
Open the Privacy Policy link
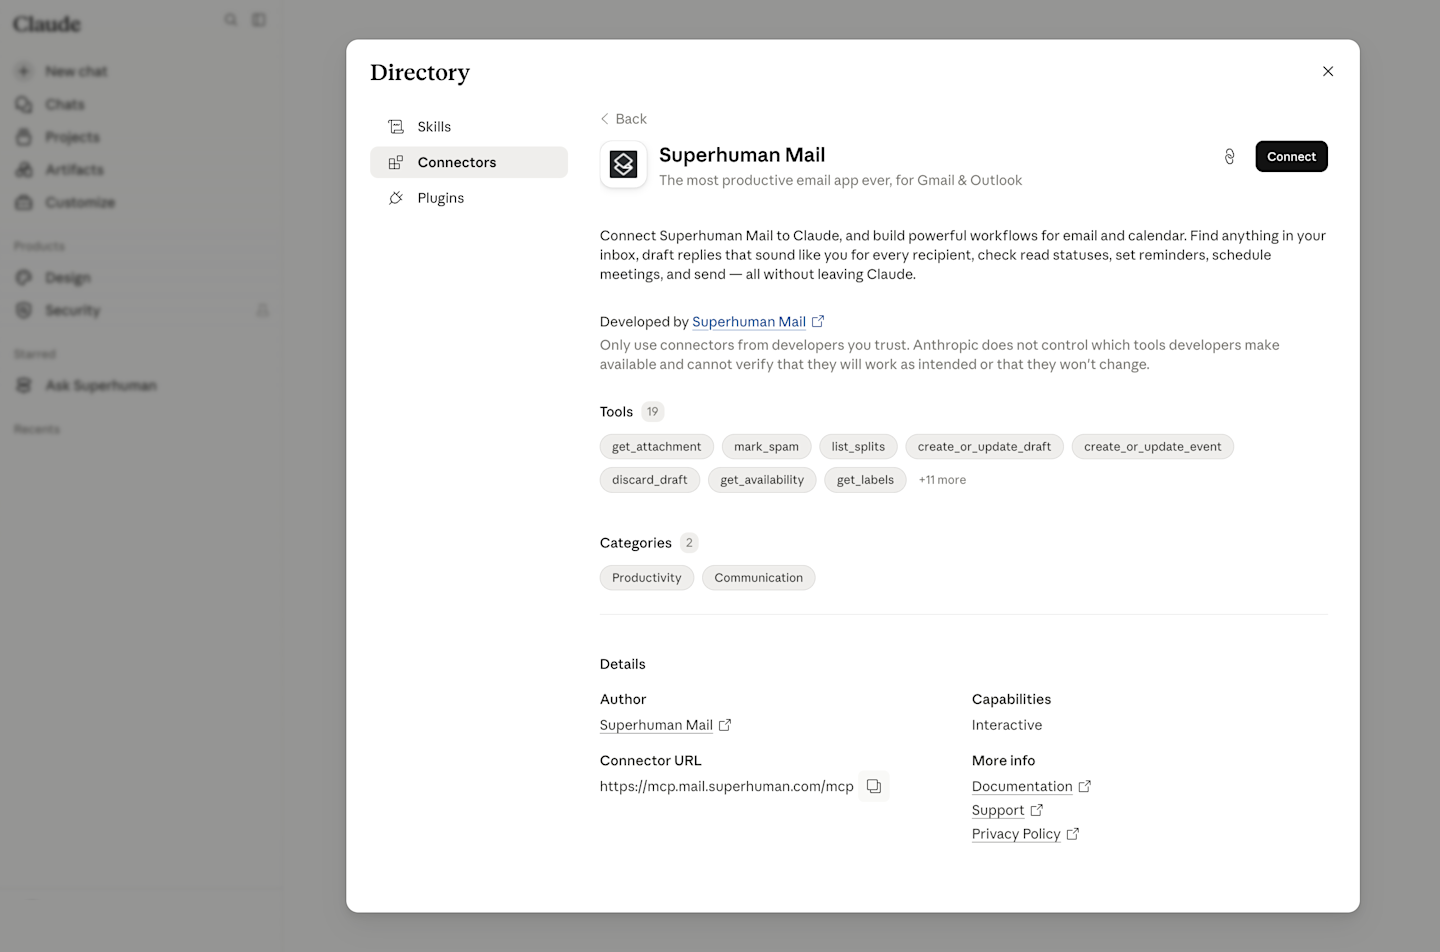[1016, 834]
